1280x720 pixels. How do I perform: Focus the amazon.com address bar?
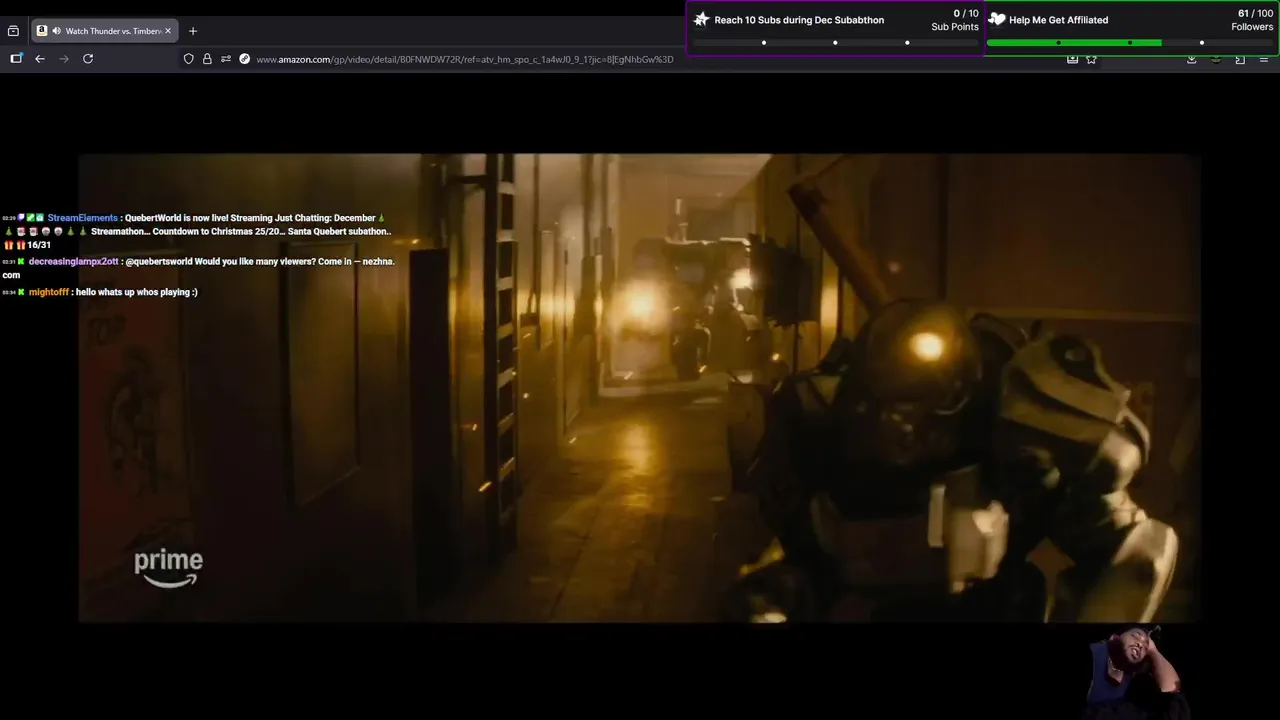465,59
